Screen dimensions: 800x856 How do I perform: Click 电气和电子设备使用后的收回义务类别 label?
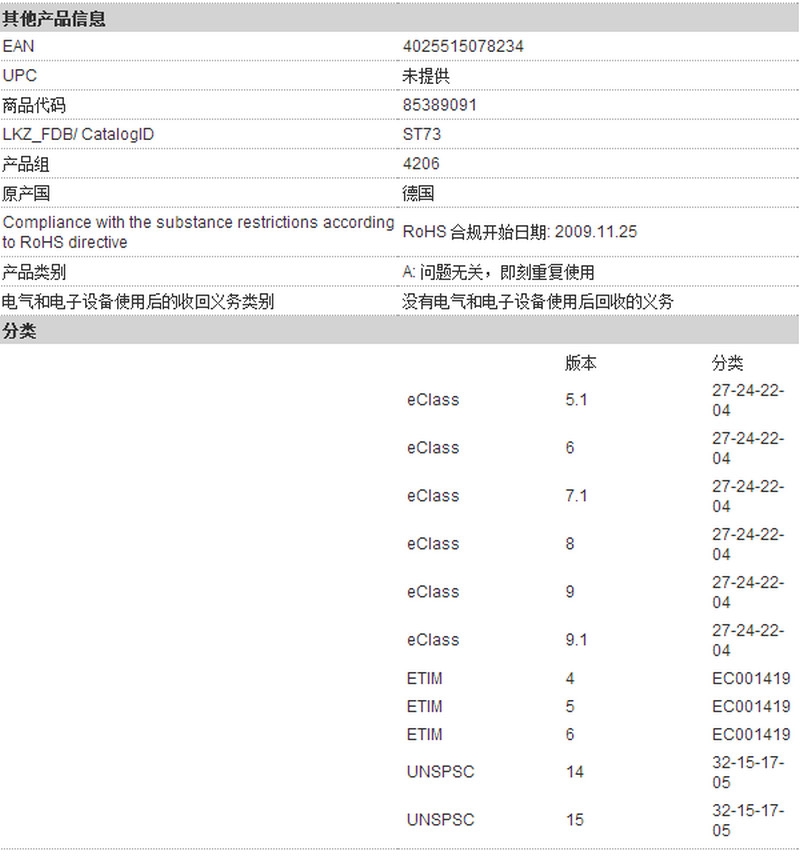[138, 301]
